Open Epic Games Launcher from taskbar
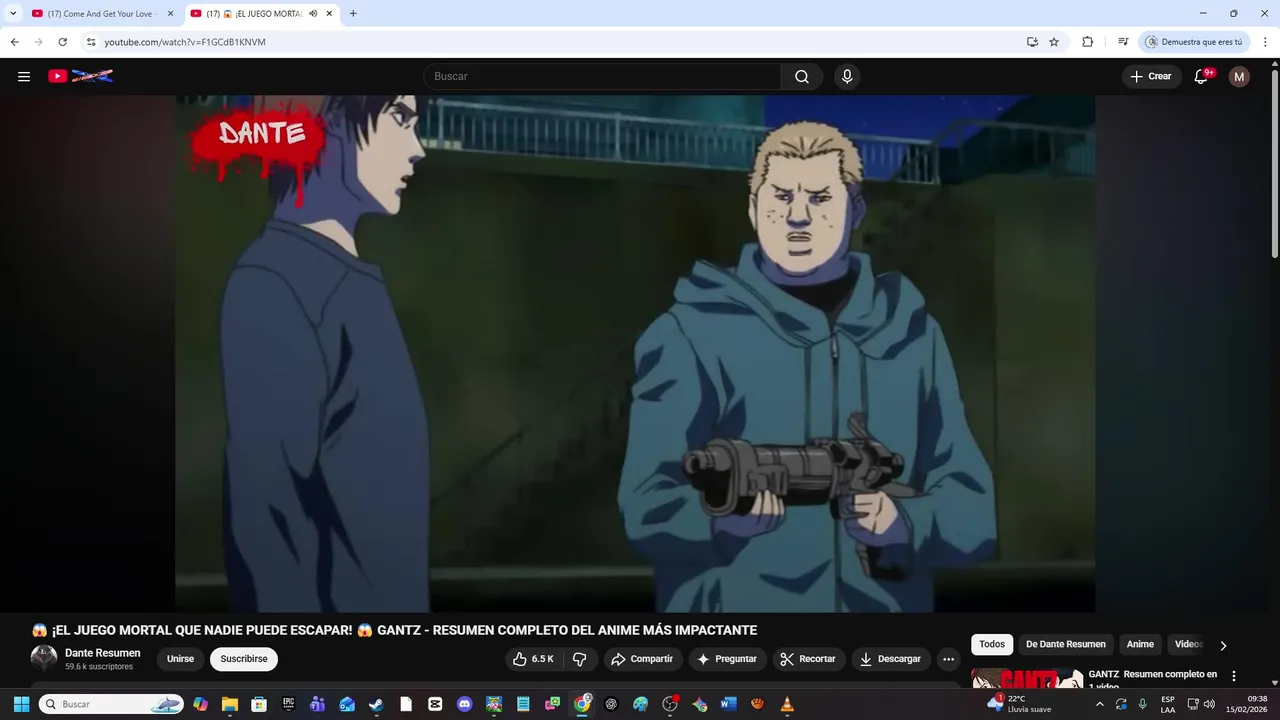The height and width of the screenshot is (720, 1280). pyautogui.click(x=288, y=704)
